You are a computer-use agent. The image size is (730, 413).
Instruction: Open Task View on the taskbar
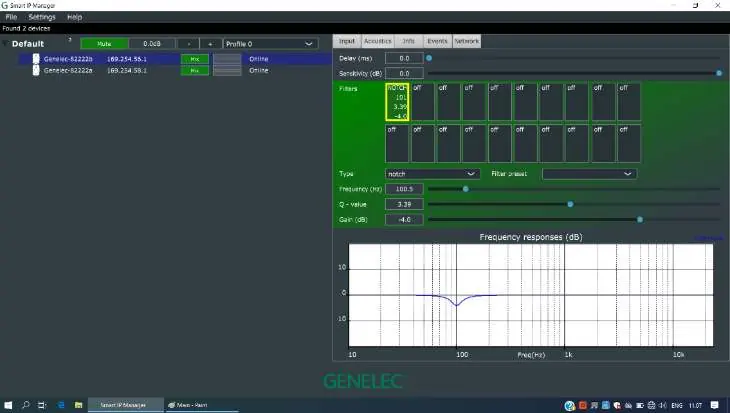click(42, 405)
